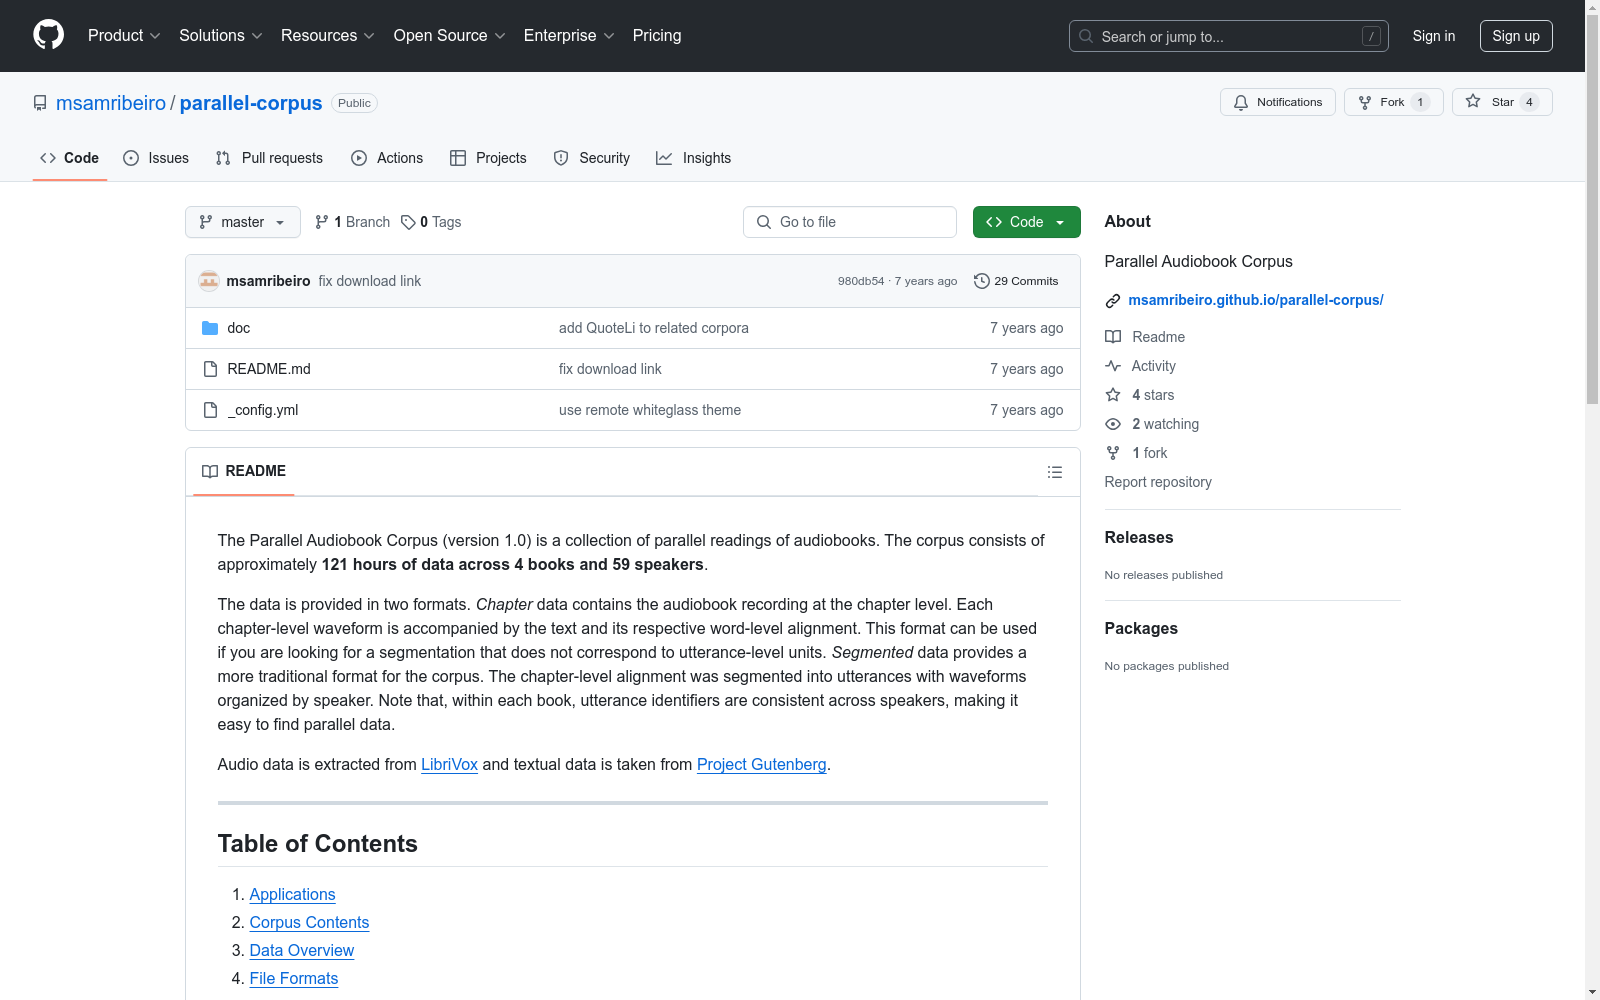
Task: Click the fork icon on Fork button
Action: pyautogui.click(x=1365, y=102)
